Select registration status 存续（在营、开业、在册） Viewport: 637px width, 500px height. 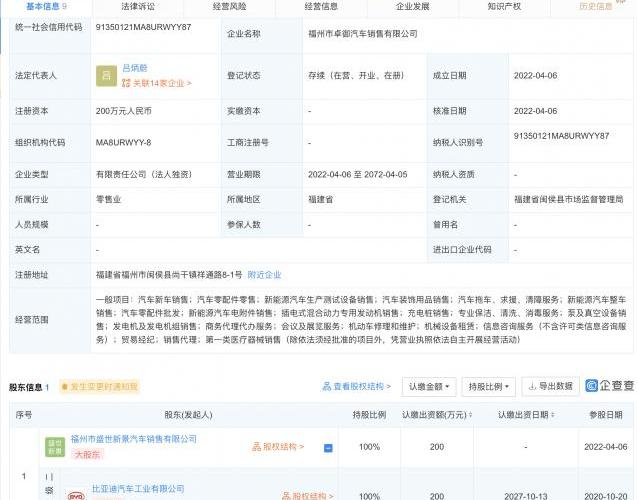click(356, 76)
